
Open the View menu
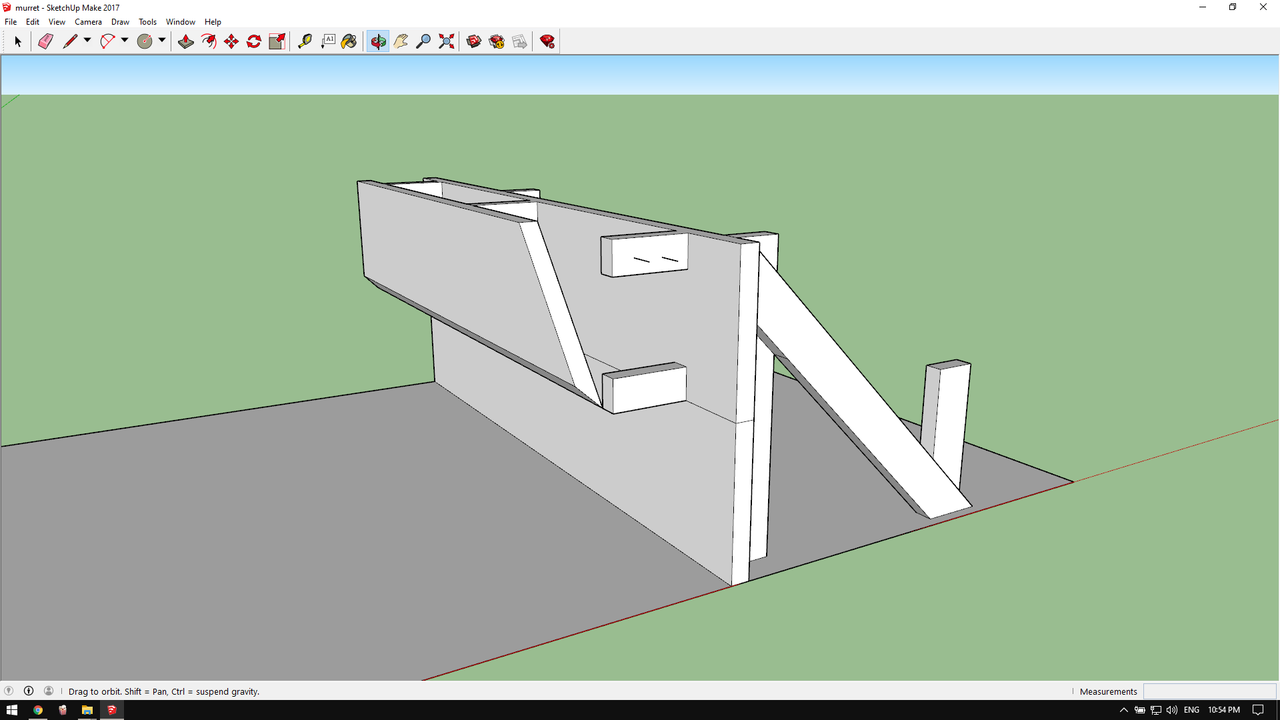click(57, 22)
